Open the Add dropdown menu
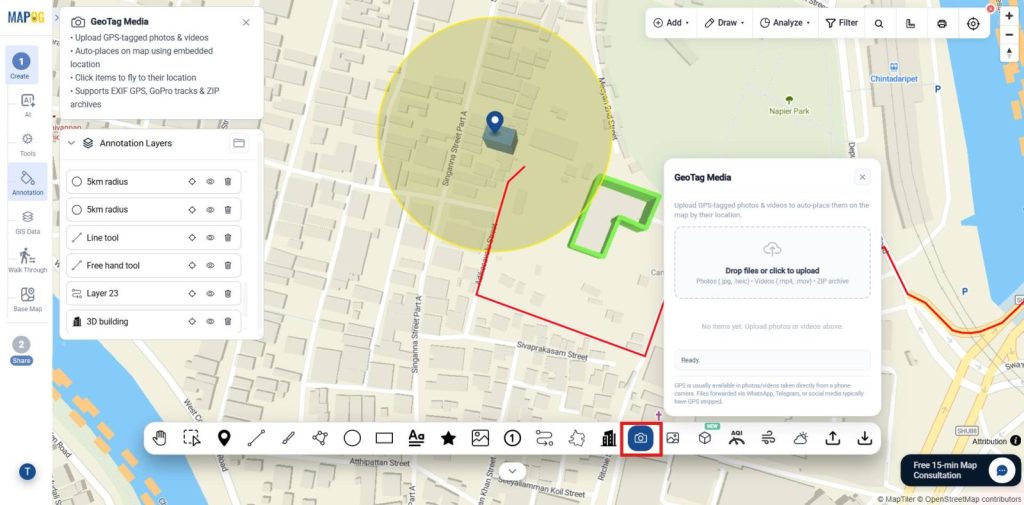The width and height of the screenshot is (1024, 505). click(671, 23)
